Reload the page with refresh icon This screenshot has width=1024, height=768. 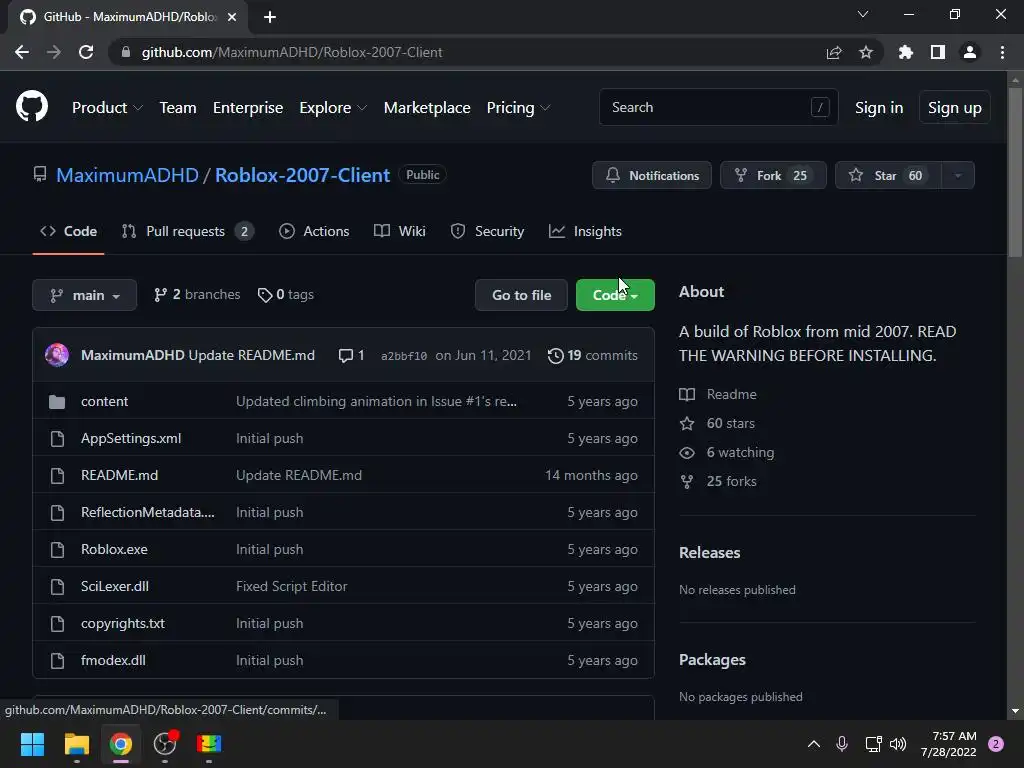pos(86,52)
